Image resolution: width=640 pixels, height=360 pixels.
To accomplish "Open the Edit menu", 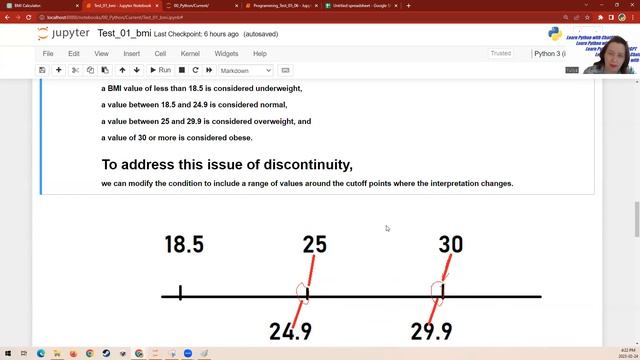I will (x=74, y=53).
